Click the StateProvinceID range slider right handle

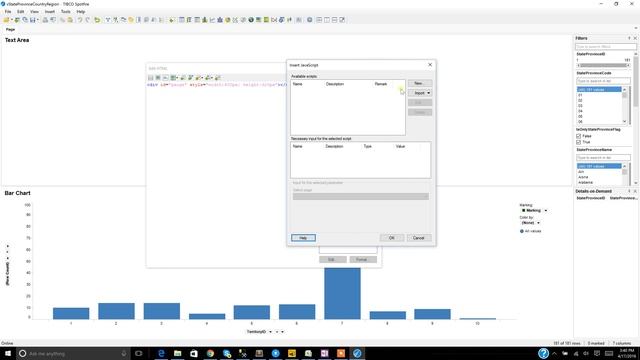(628, 65)
